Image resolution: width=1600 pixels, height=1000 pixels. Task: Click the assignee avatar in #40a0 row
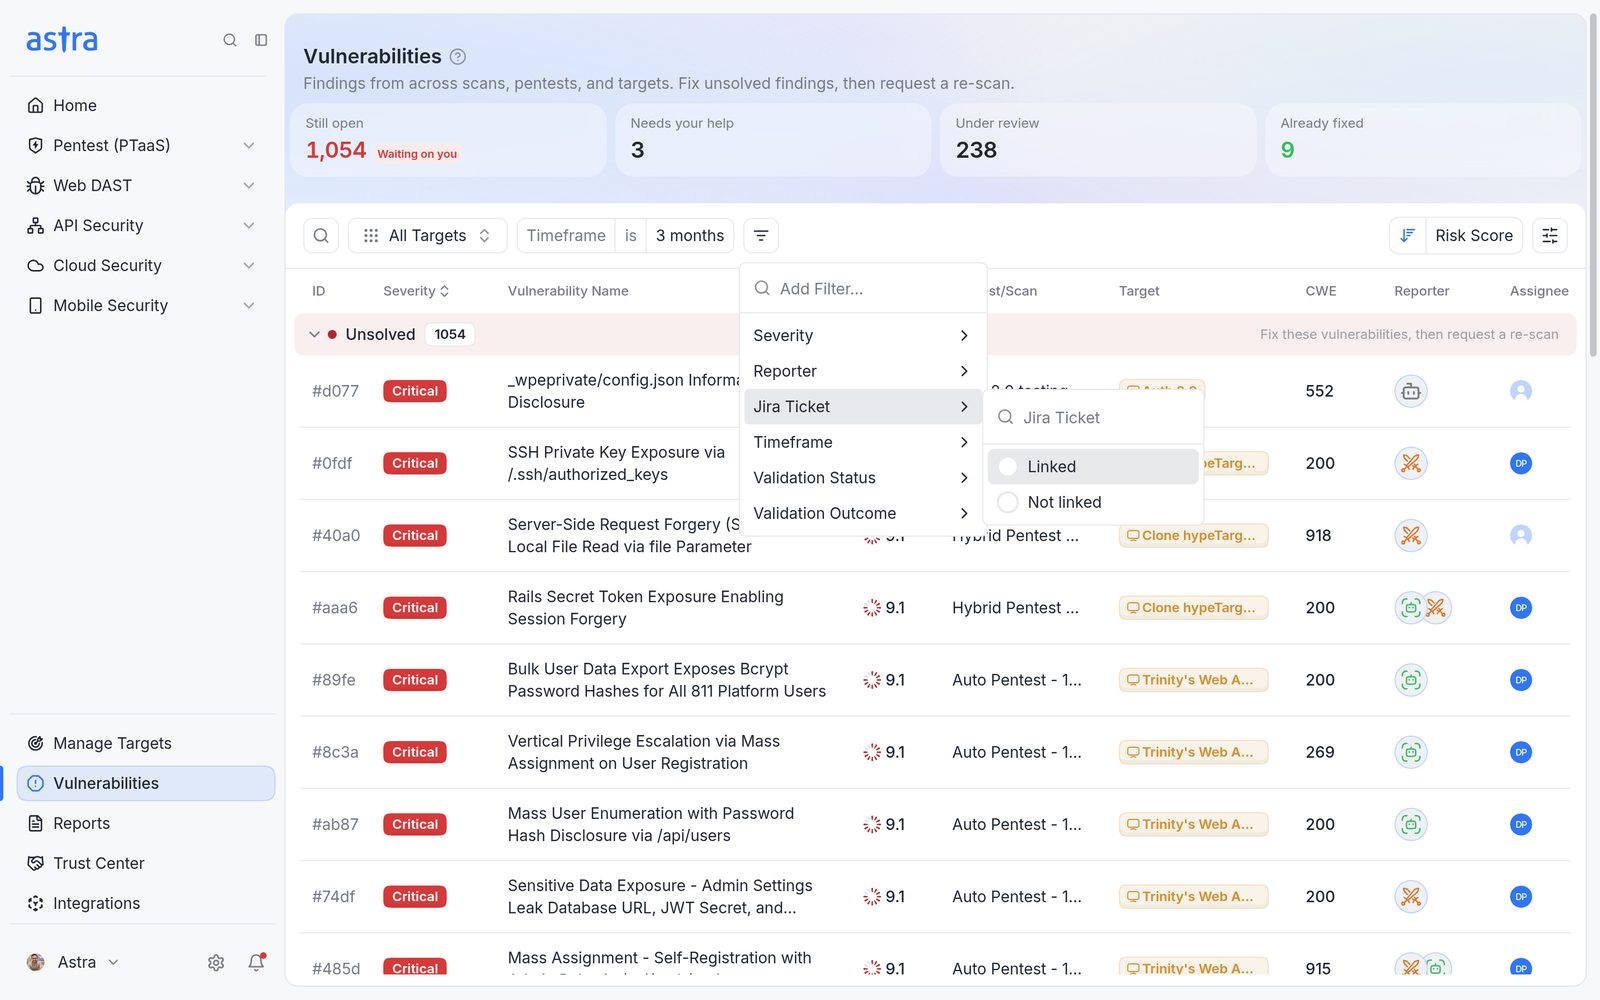point(1521,535)
